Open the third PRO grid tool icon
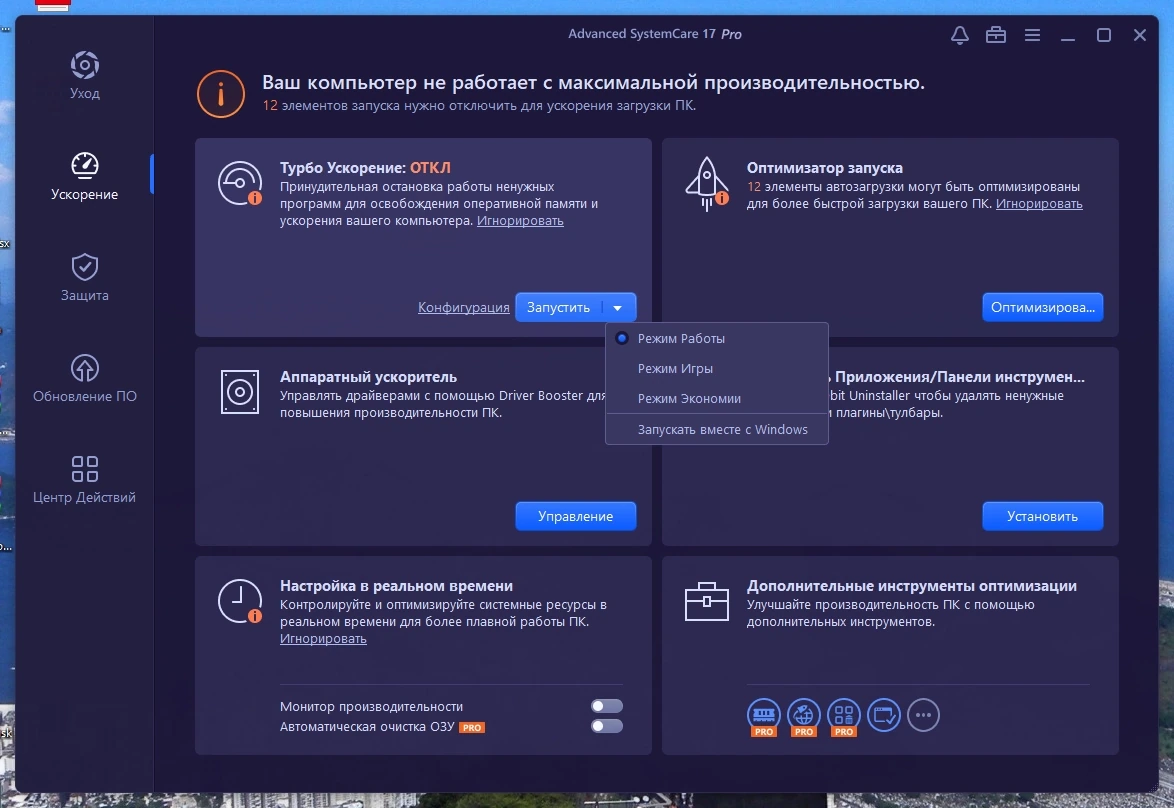This screenshot has height=808, width=1174. point(844,717)
